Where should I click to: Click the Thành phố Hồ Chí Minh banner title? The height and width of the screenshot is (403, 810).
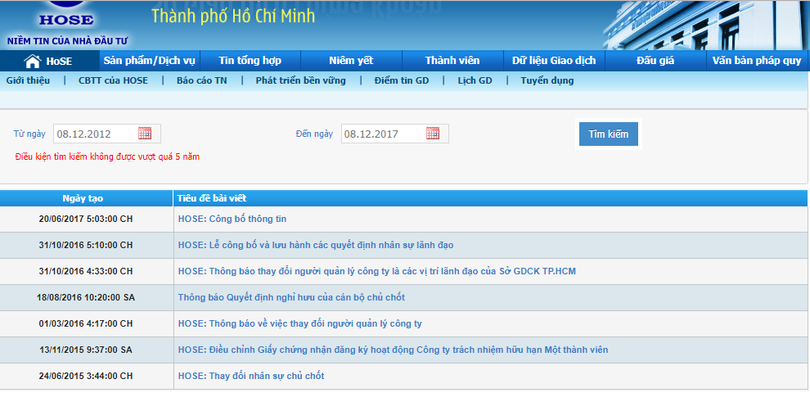click(x=233, y=16)
